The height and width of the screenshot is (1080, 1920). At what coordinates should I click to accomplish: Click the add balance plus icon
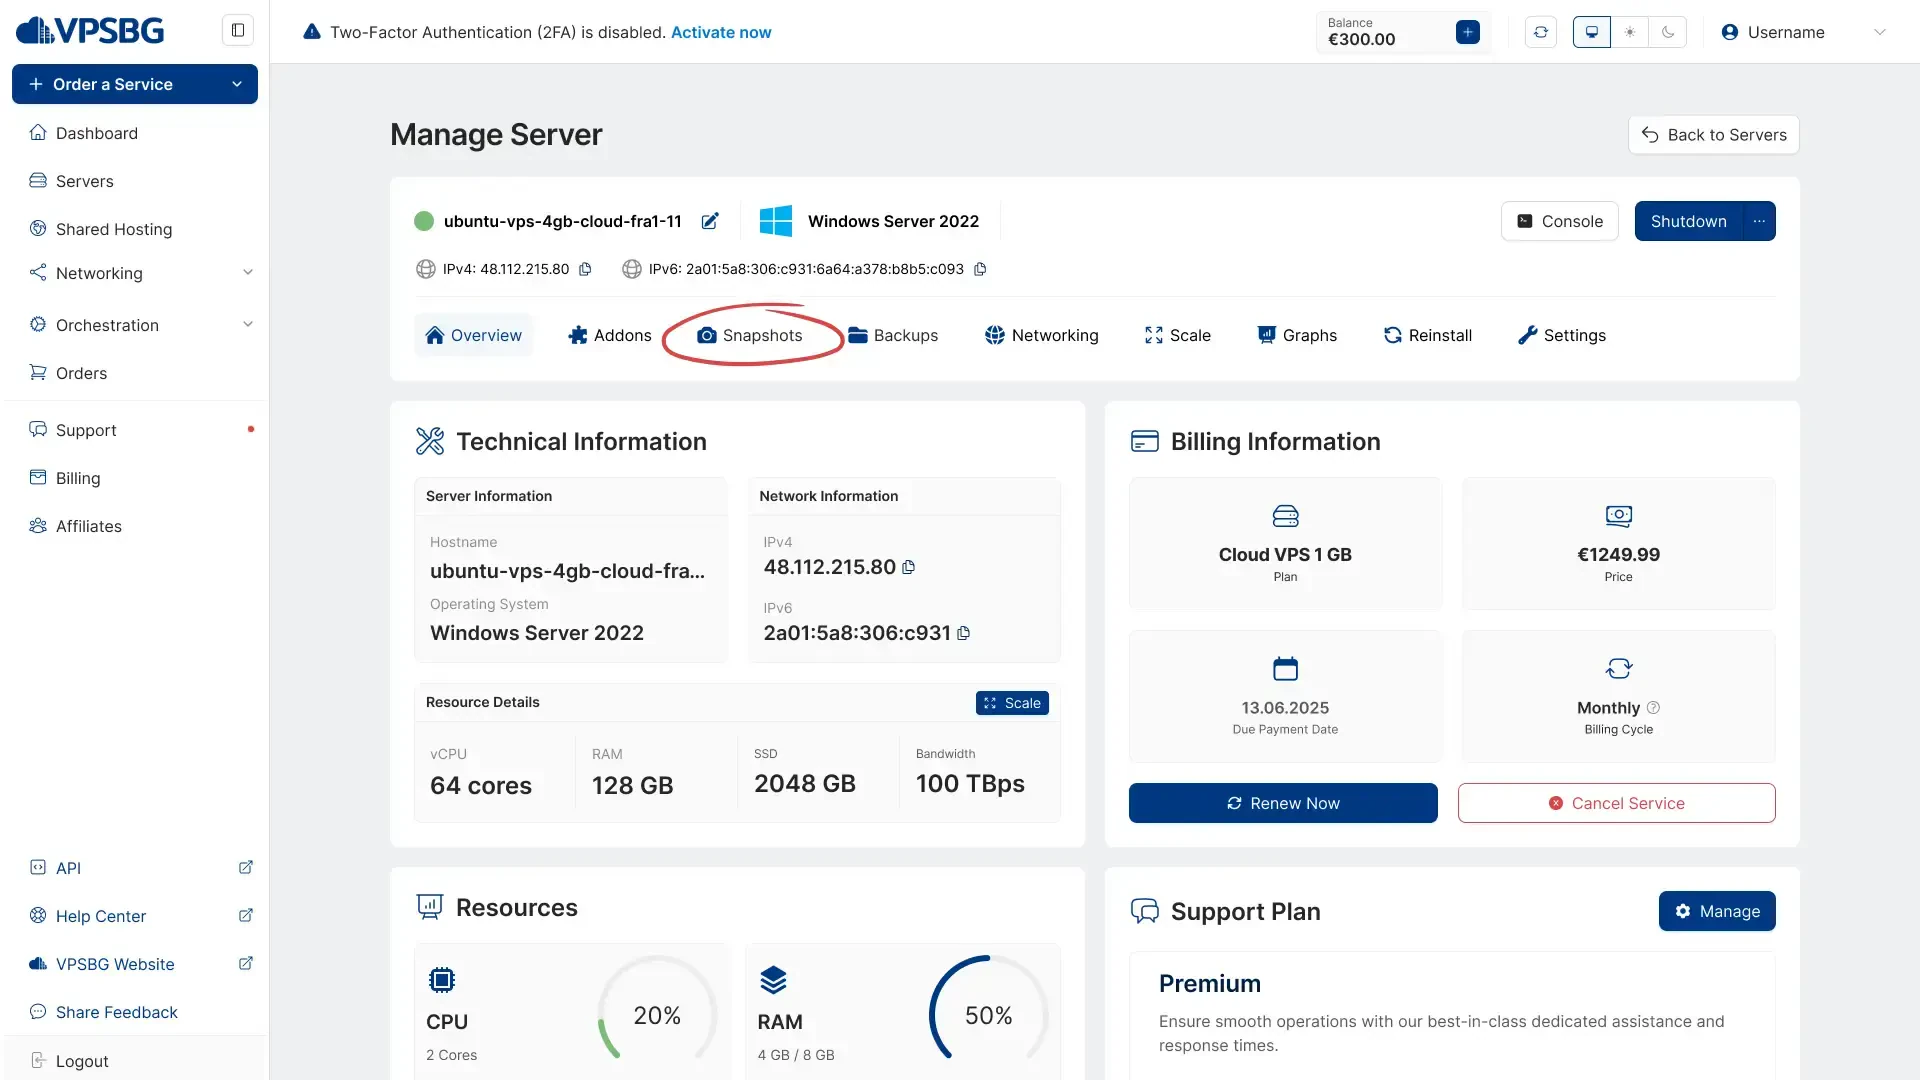pyautogui.click(x=1467, y=32)
